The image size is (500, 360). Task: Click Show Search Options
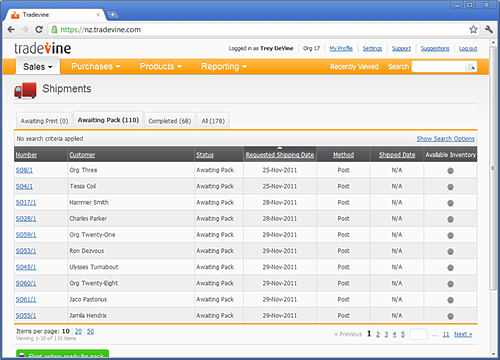click(x=446, y=139)
